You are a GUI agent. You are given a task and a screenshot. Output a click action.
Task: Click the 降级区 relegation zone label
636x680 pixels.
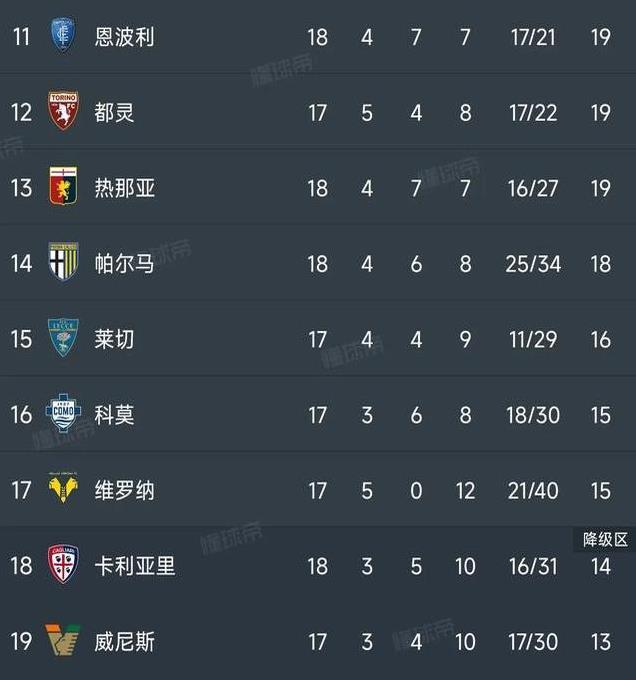605,540
